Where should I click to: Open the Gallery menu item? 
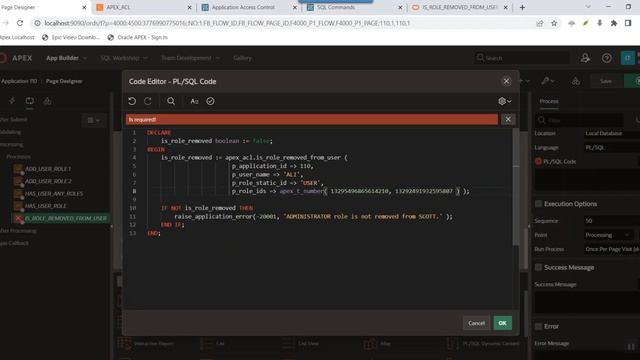tap(242, 58)
